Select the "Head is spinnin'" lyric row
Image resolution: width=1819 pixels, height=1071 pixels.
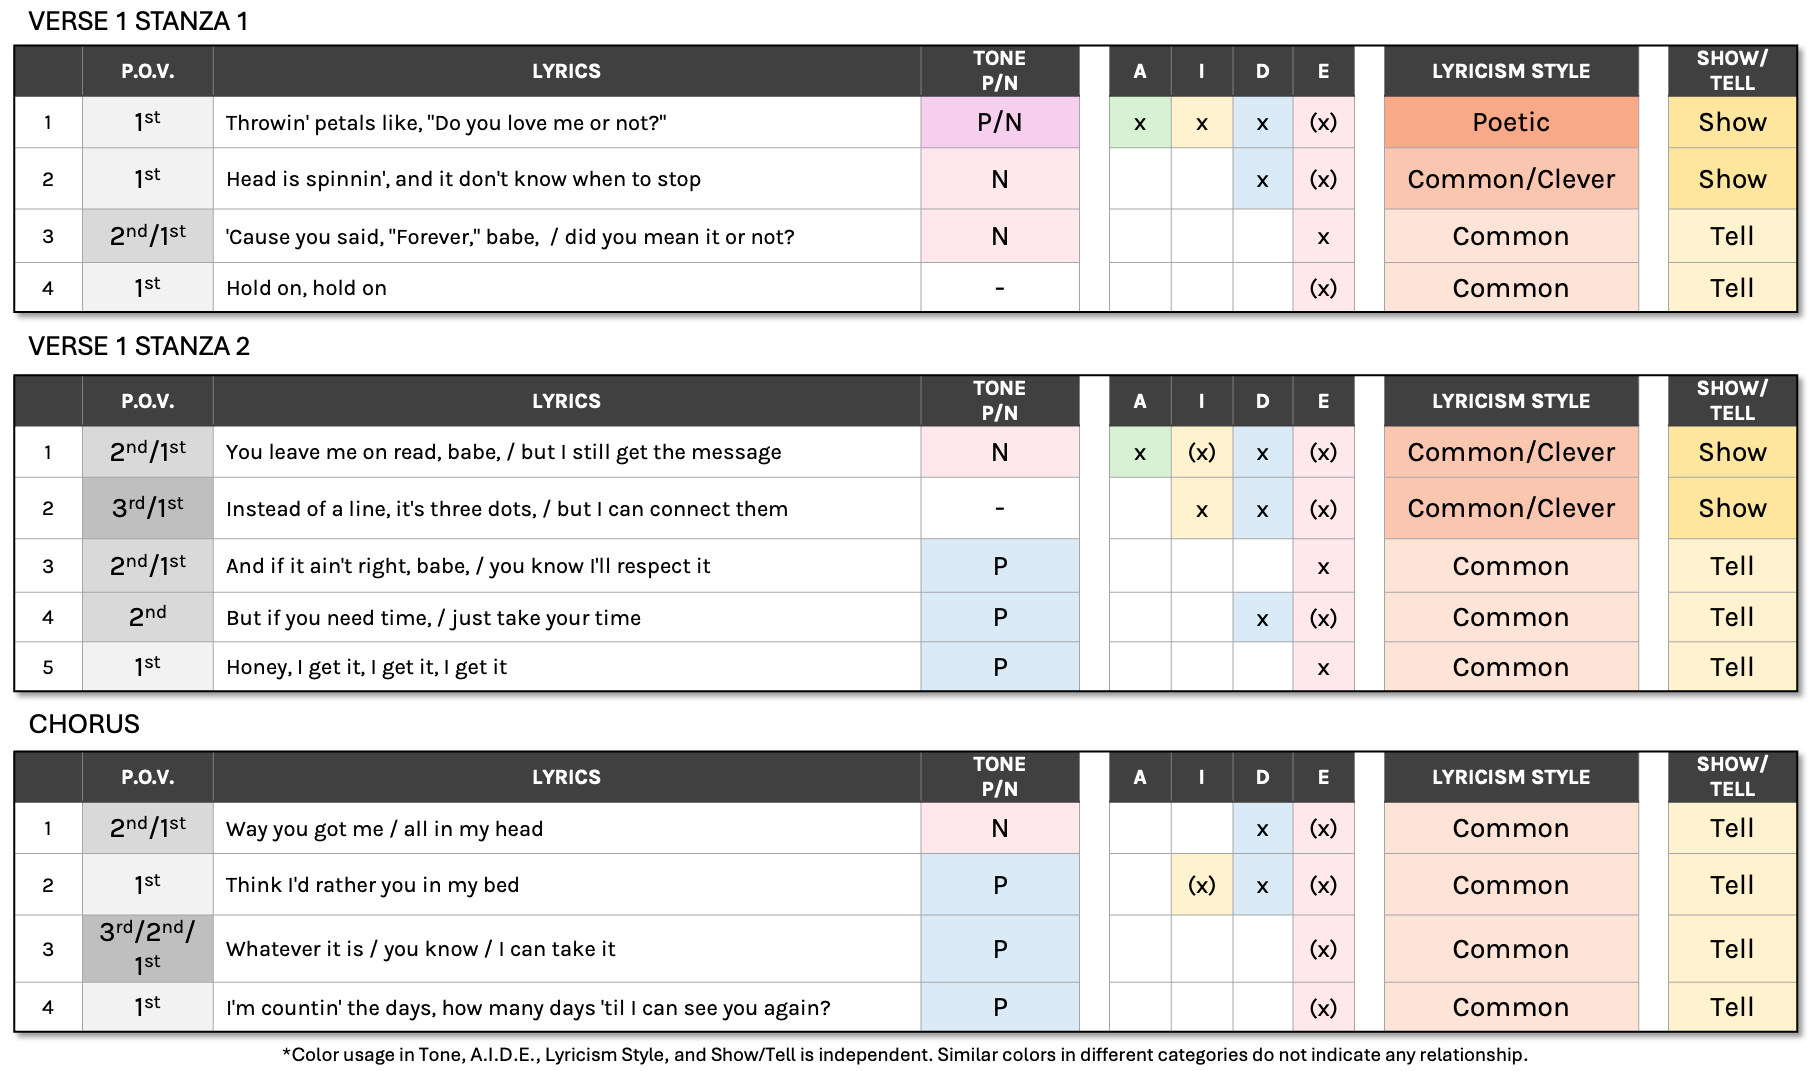pyautogui.click(x=463, y=179)
